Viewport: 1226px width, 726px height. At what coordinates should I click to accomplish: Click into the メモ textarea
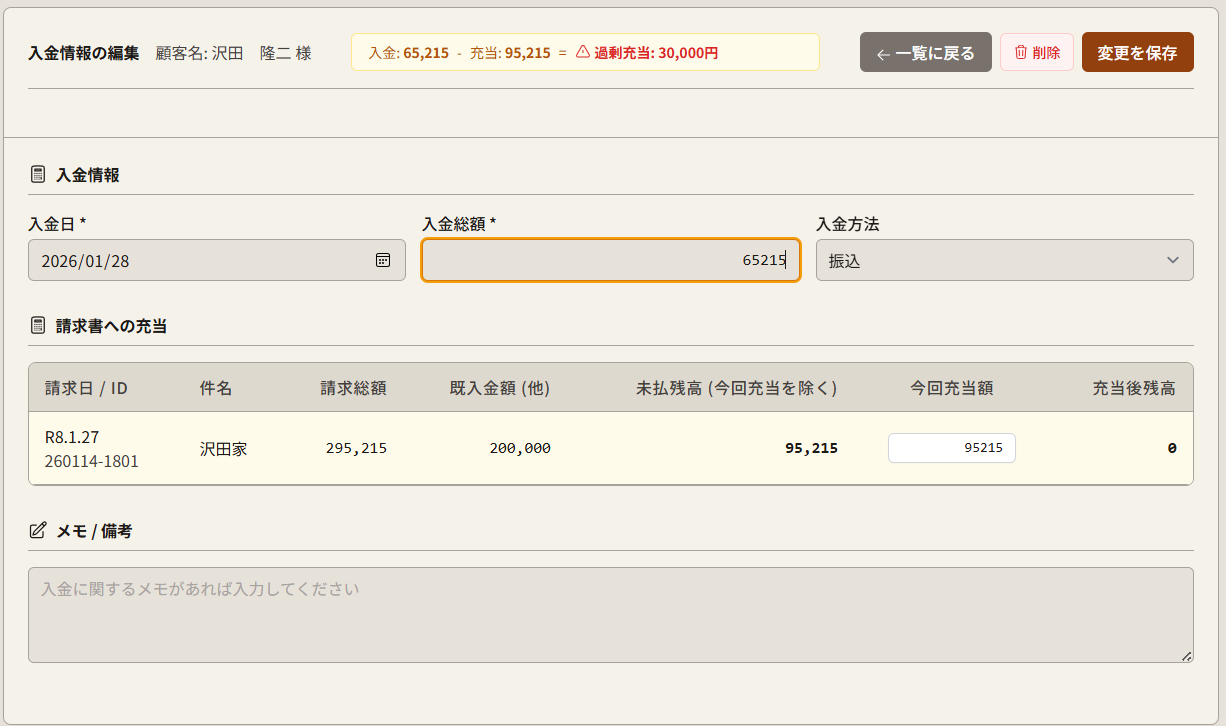[x=610, y=615]
